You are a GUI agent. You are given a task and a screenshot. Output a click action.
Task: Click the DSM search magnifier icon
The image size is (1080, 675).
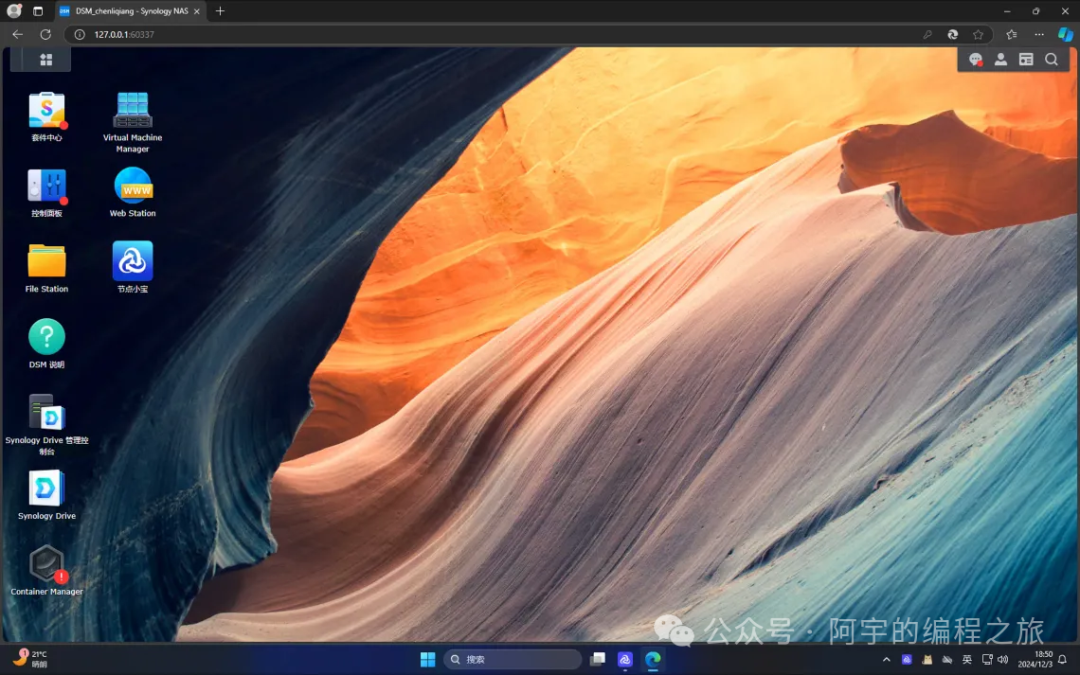tap(1051, 60)
